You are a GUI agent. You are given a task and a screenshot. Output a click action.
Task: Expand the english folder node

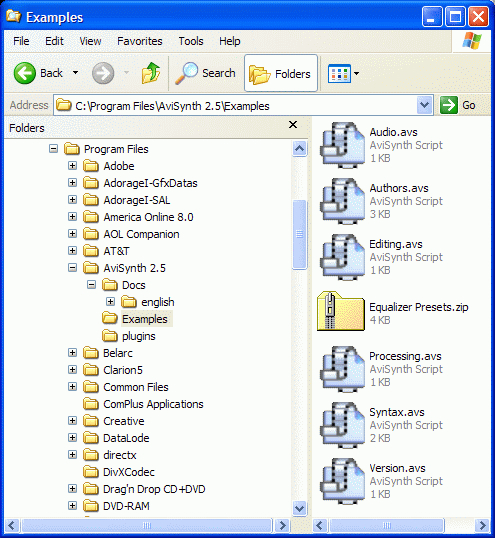point(110,302)
